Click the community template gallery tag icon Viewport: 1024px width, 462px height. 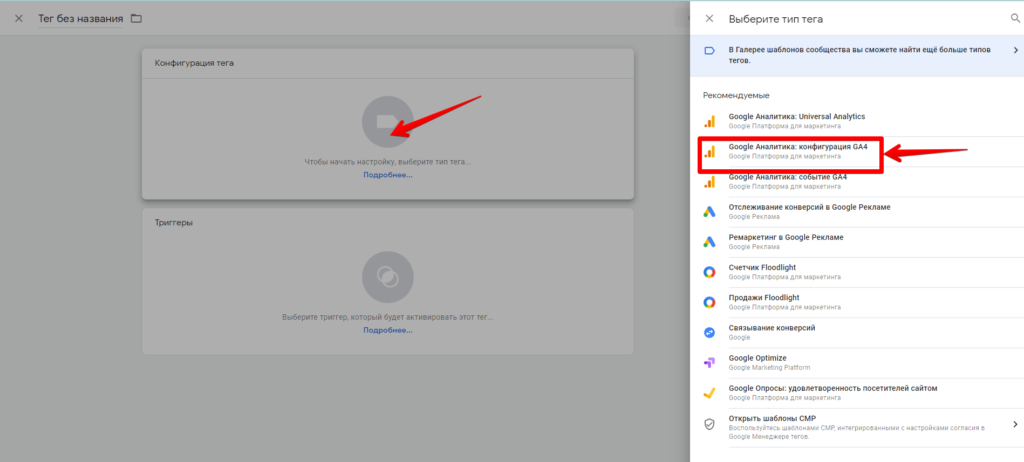[x=709, y=51]
